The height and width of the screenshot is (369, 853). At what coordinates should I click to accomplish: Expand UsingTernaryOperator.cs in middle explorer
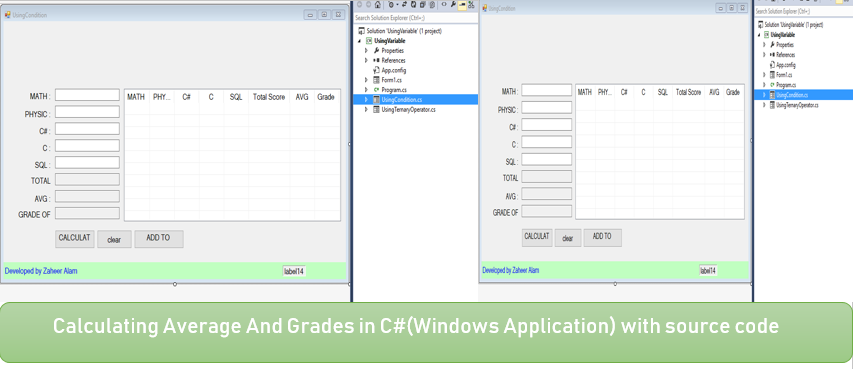click(367, 109)
